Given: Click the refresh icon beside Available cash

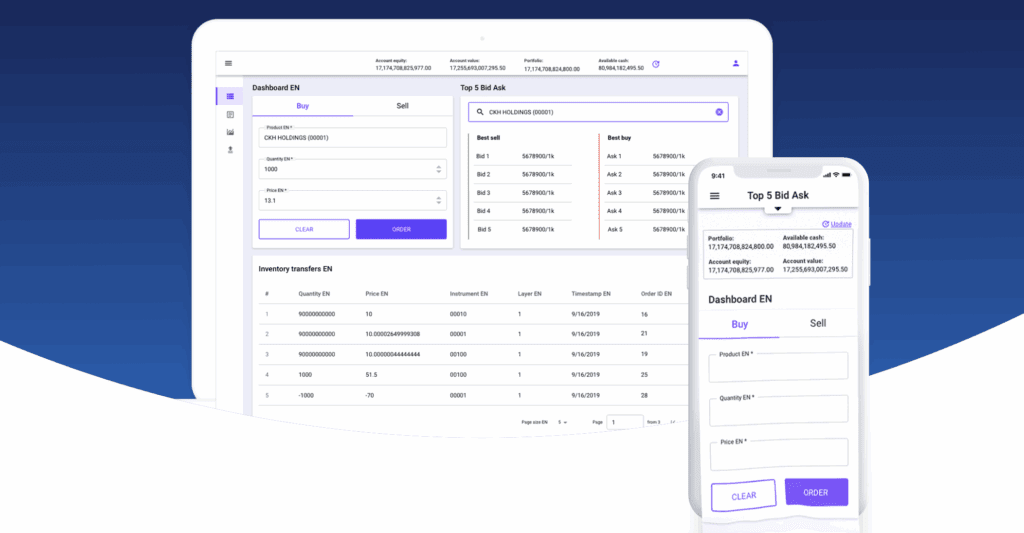Looking at the screenshot, I should pyautogui.click(x=656, y=64).
